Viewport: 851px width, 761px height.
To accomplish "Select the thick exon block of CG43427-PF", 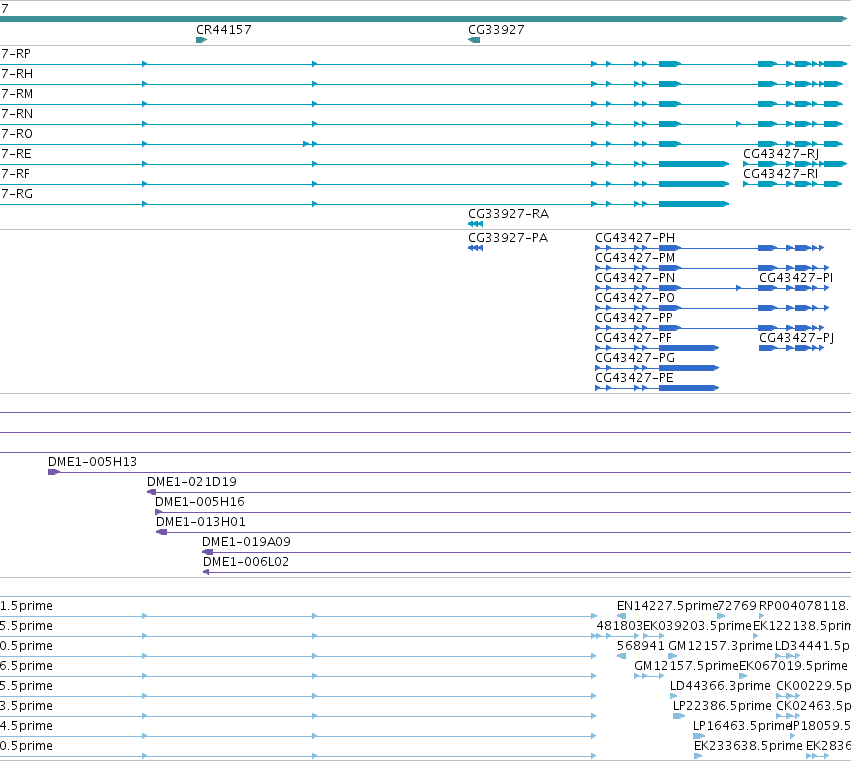I will (x=689, y=348).
